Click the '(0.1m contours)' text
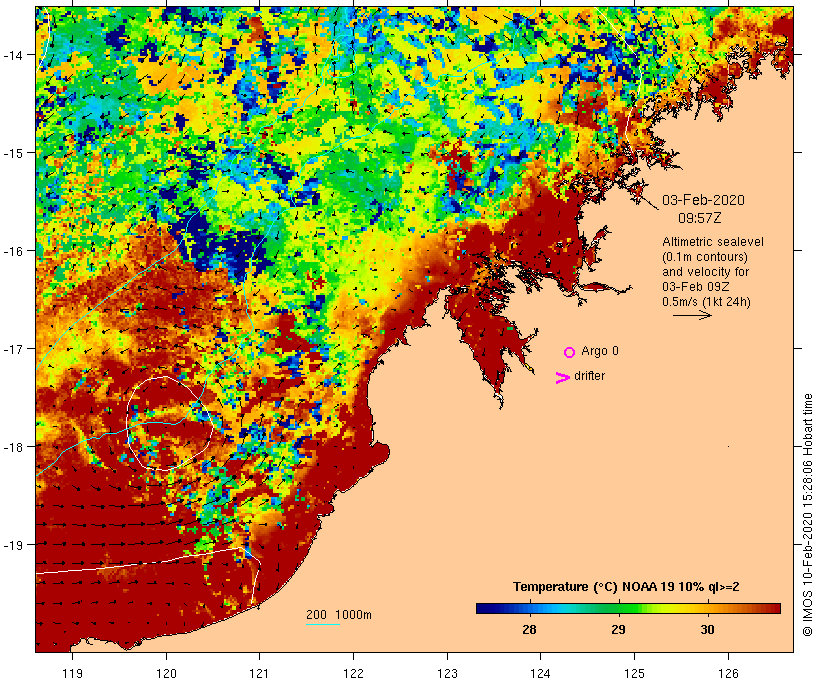 pyautogui.click(x=704, y=257)
